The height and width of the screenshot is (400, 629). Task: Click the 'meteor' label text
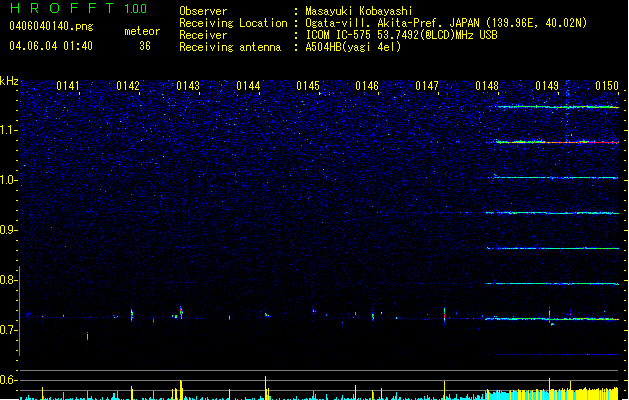142,31
